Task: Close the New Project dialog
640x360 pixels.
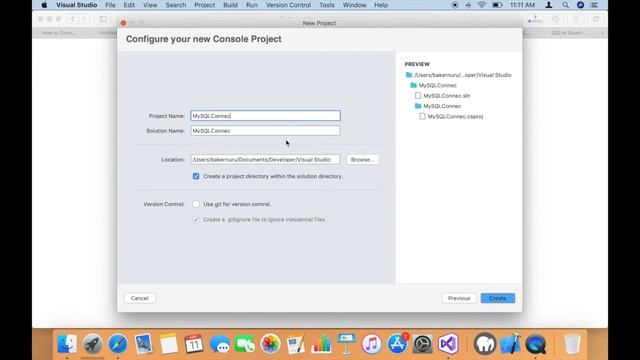Action: pos(123,23)
